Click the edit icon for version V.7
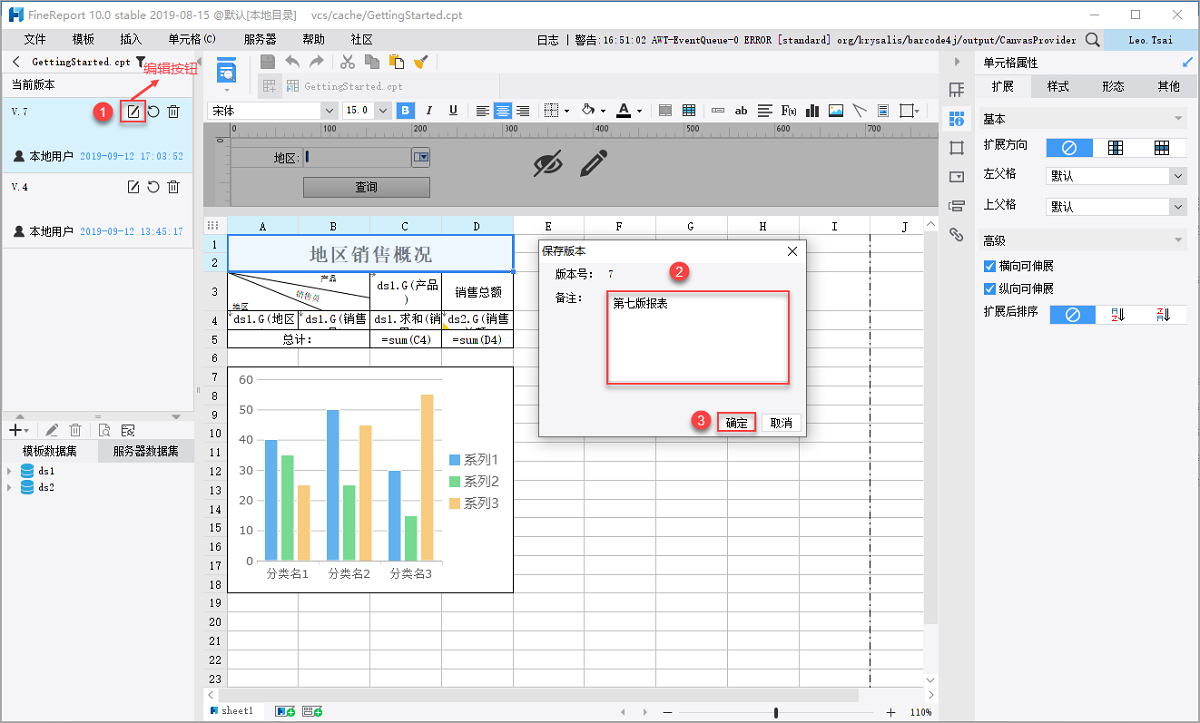The width and height of the screenshot is (1200, 723). pos(133,112)
